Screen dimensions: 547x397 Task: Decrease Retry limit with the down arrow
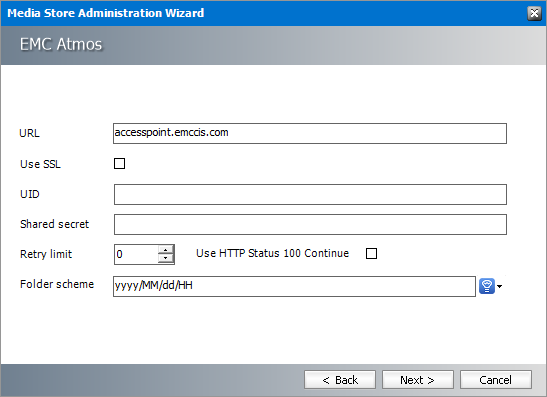166,259
